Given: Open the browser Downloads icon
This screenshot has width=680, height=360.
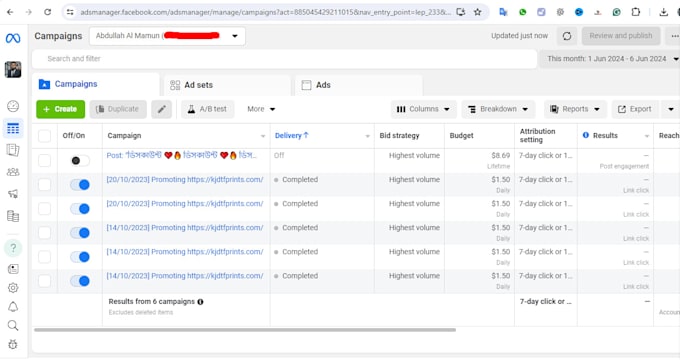Looking at the screenshot, I should 664,12.
